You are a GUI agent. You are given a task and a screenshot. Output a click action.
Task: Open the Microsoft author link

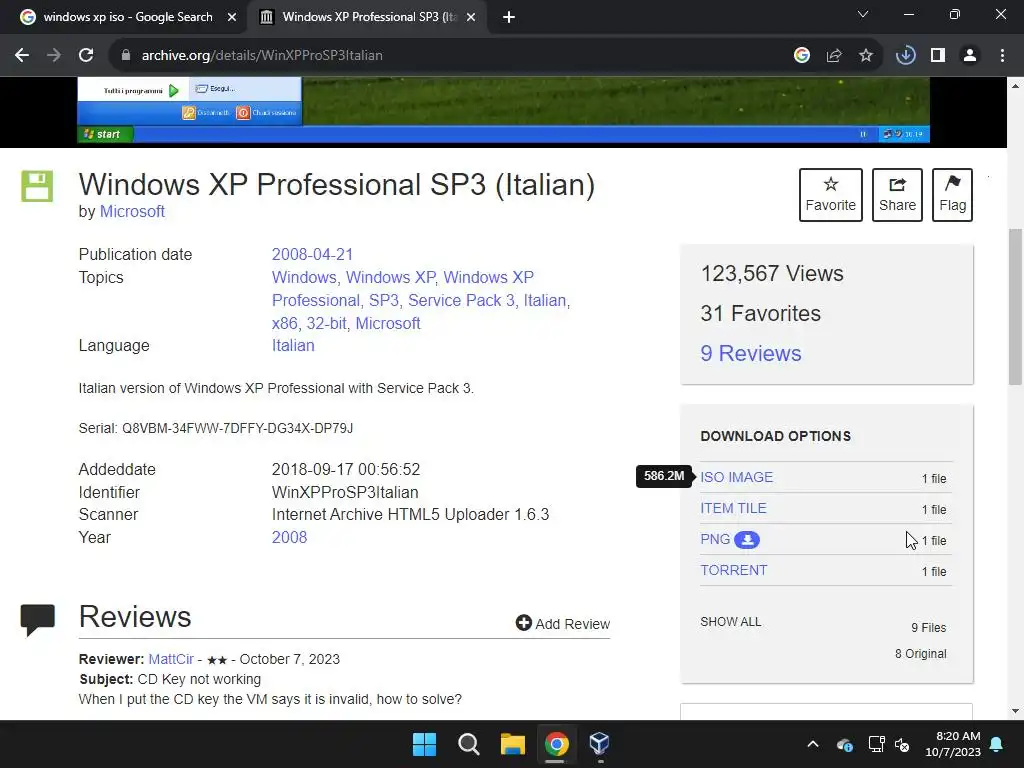point(132,212)
